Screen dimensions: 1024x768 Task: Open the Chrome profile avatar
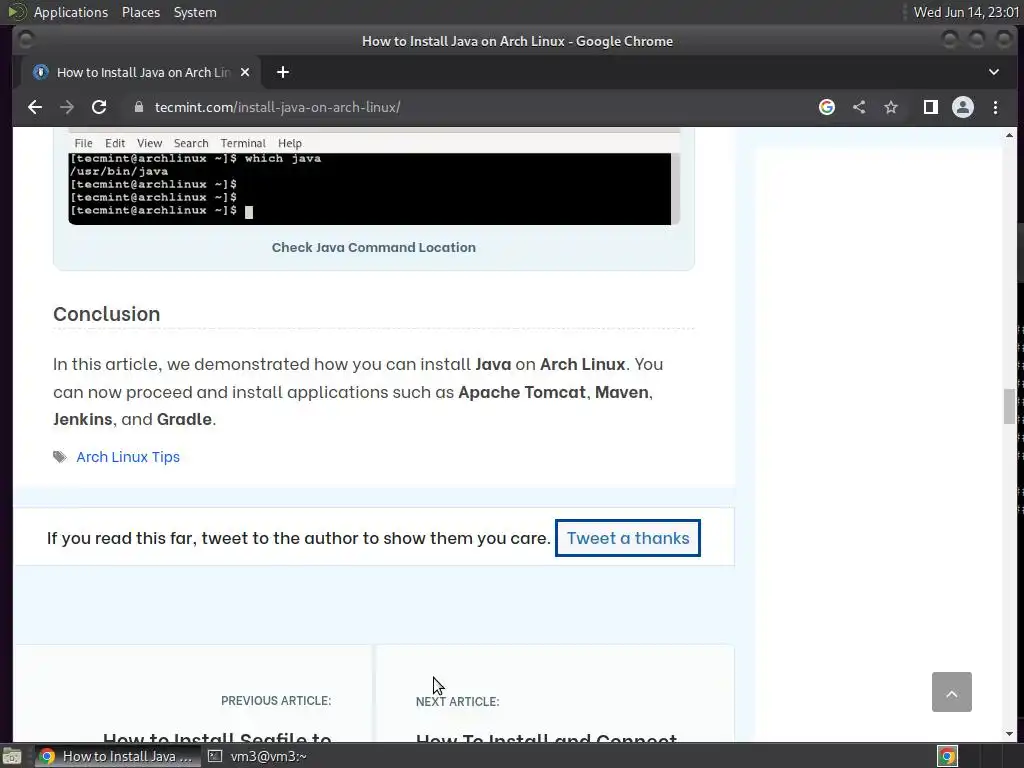coord(963,107)
